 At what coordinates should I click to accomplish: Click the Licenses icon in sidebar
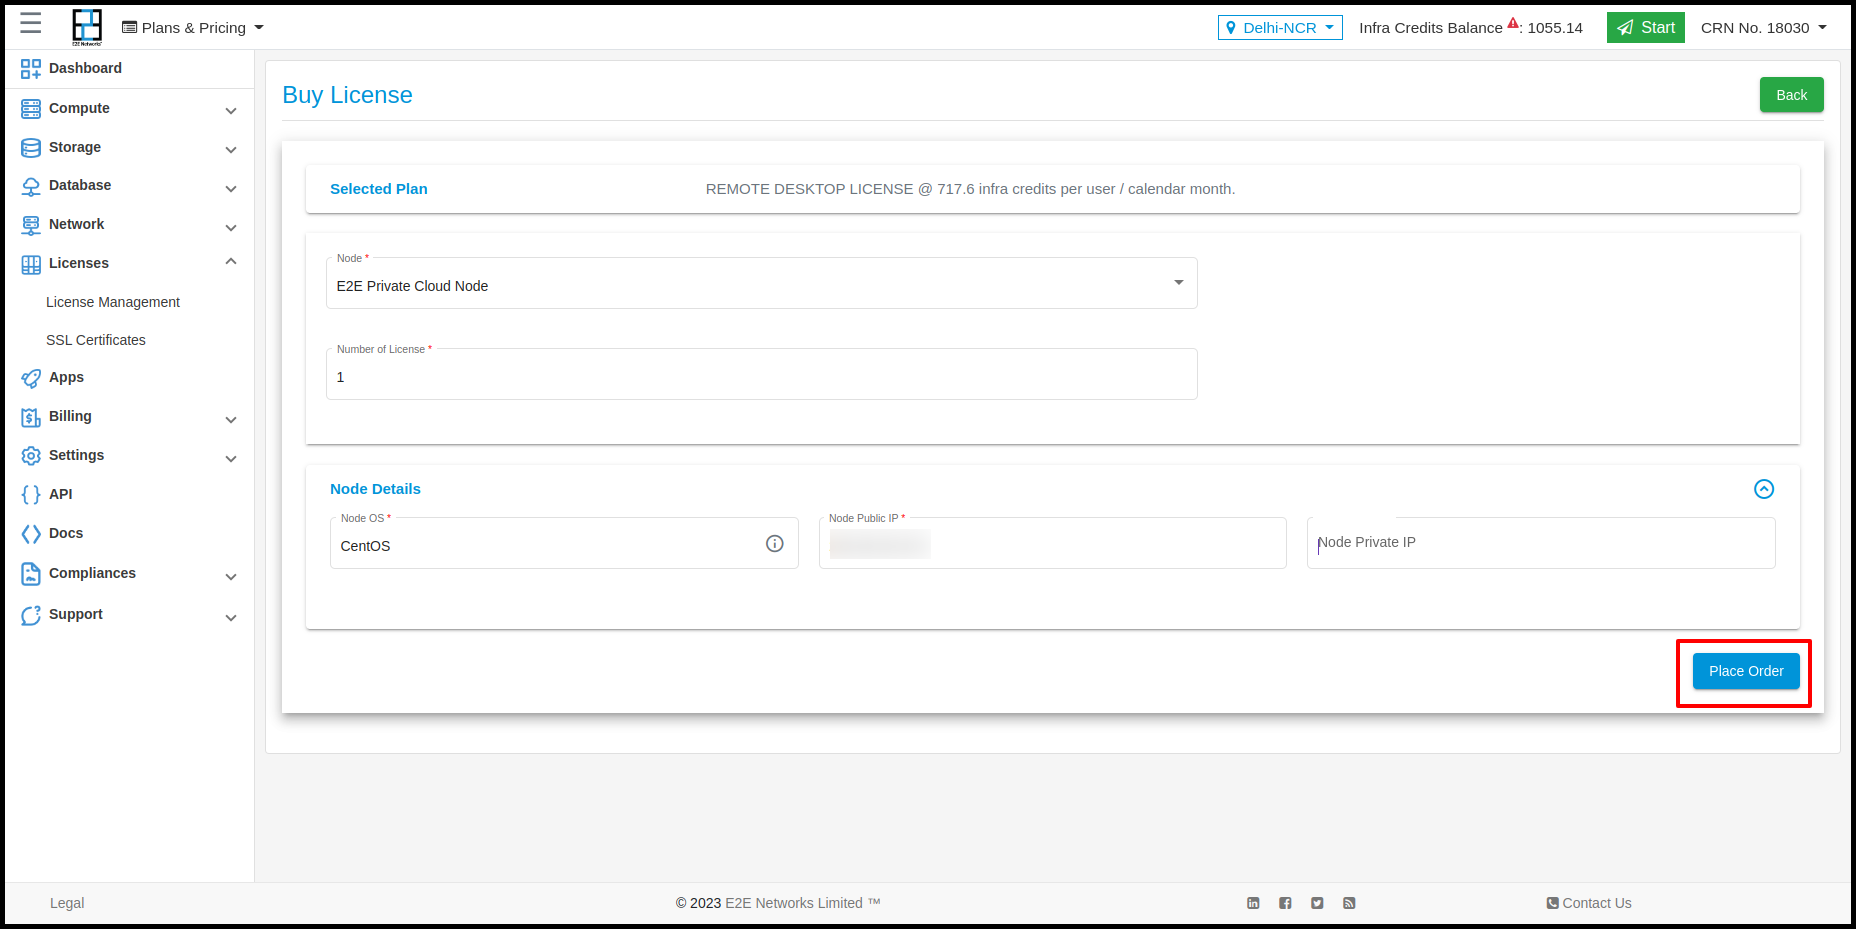pyautogui.click(x=31, y=264)
